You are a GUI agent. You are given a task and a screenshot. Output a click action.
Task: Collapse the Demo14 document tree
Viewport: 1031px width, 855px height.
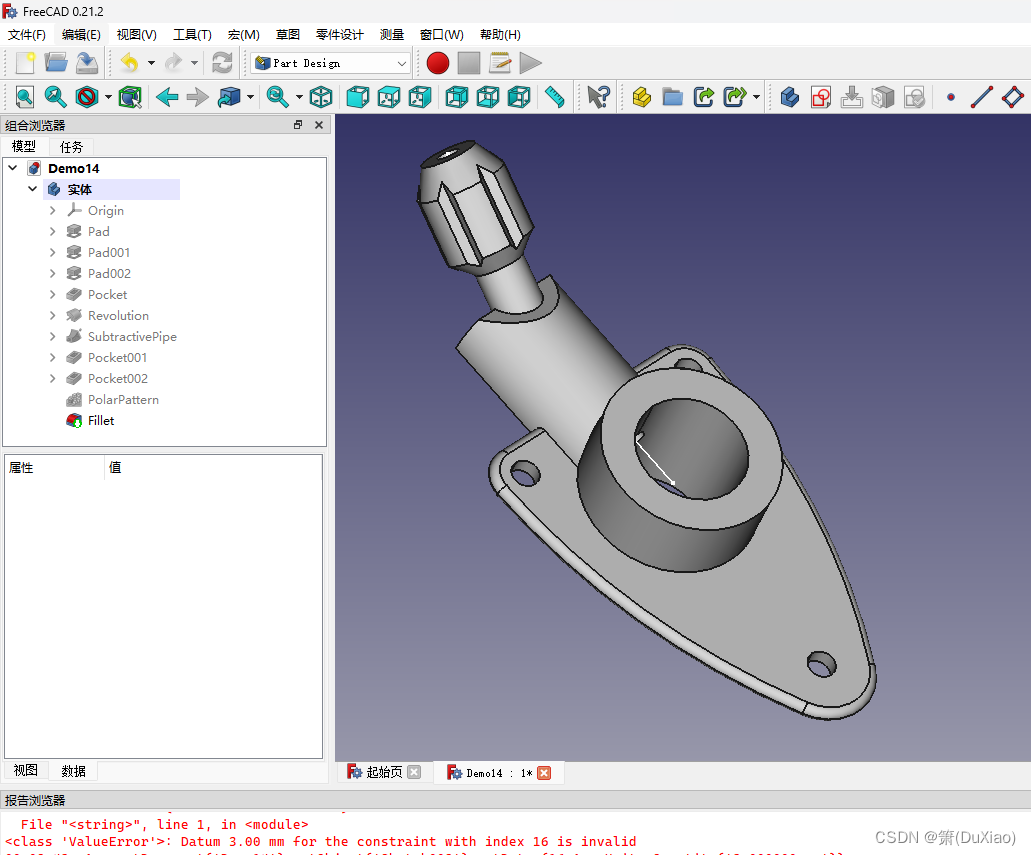click(12, 168)
